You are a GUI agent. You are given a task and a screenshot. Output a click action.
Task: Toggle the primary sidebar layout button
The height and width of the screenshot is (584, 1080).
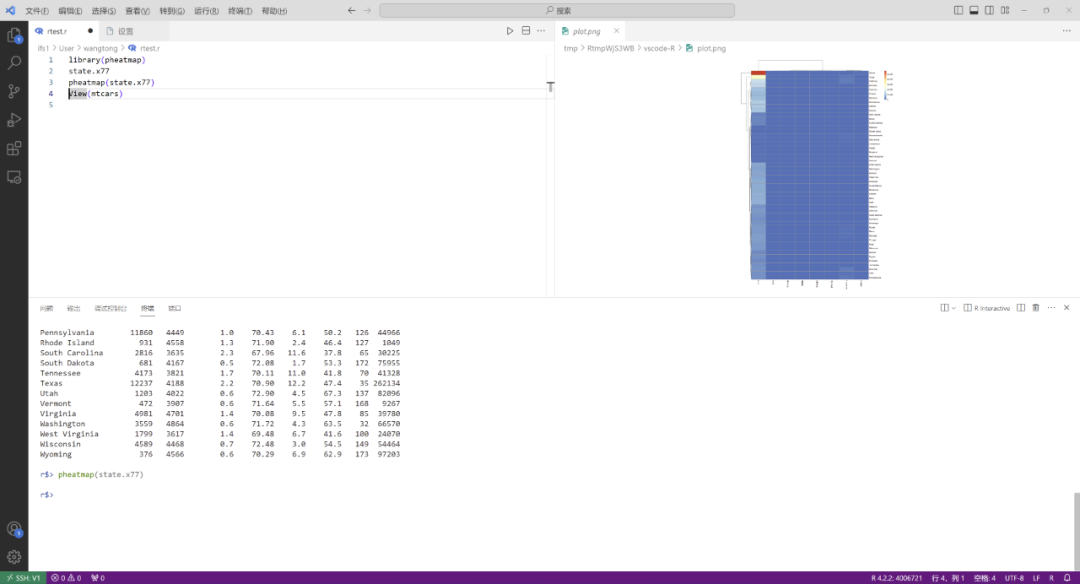coord(958,10)
